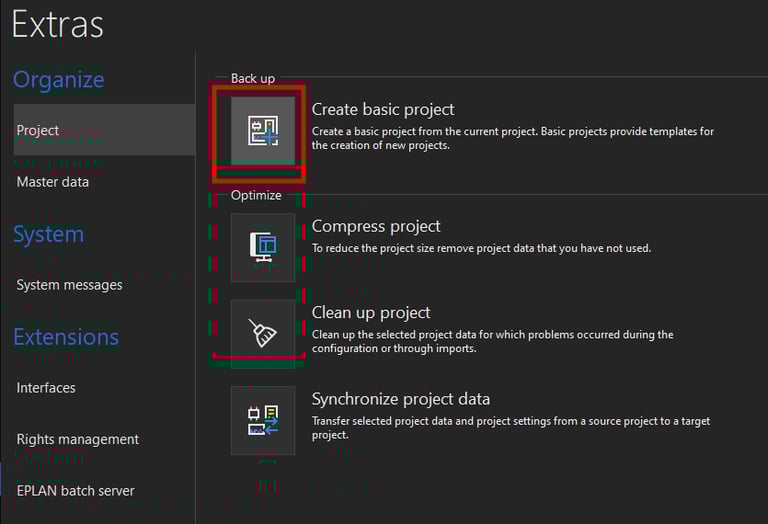768x524 pixels.
Task: Click the Extras page title
Action: tap(58, 24)
